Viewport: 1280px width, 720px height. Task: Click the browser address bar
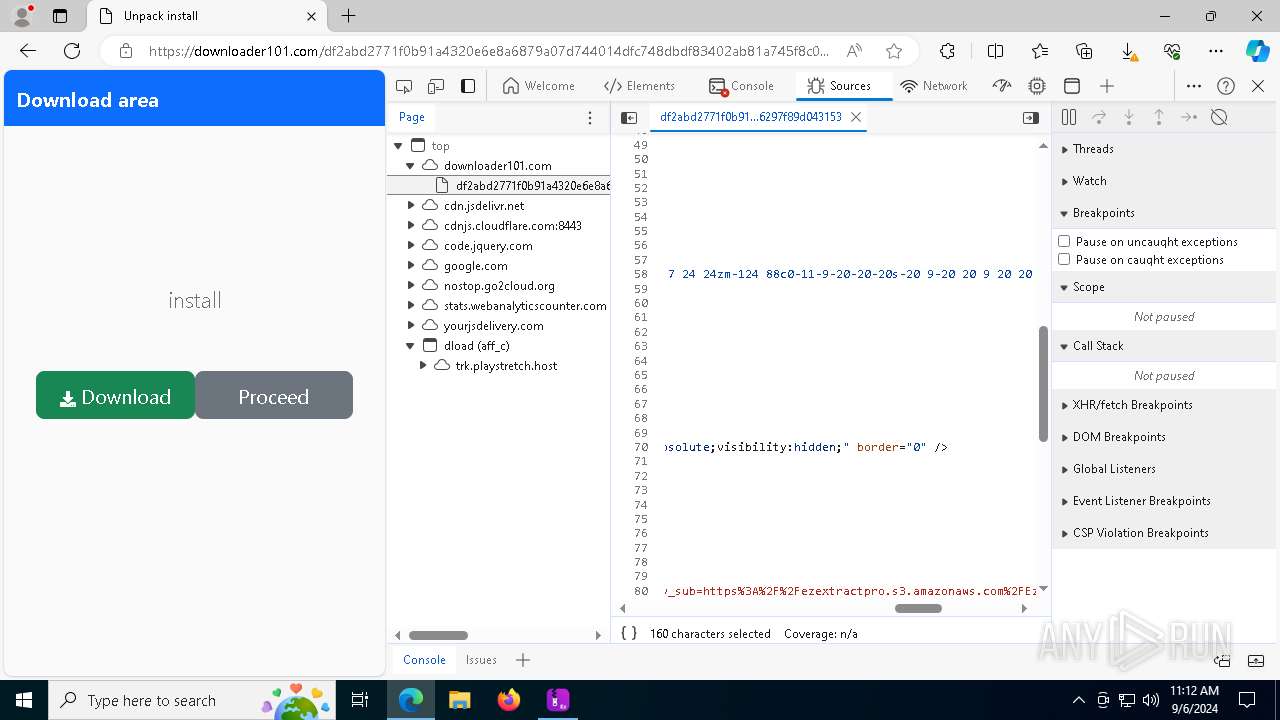(489, 51)
